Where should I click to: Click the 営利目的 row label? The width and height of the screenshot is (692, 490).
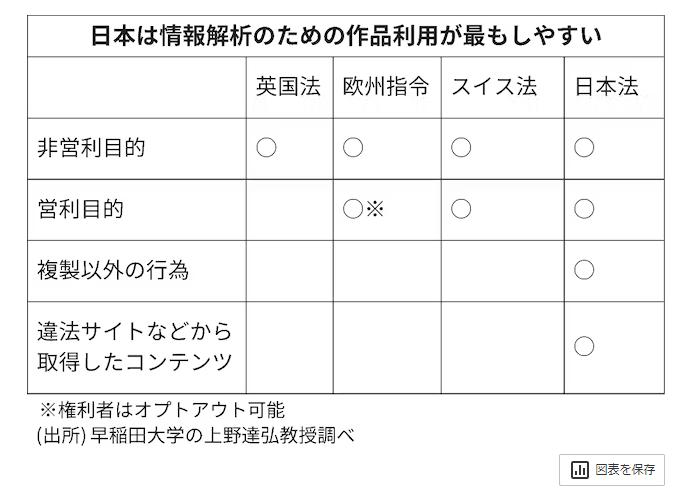pyautogui.click(x=81, y=209)
